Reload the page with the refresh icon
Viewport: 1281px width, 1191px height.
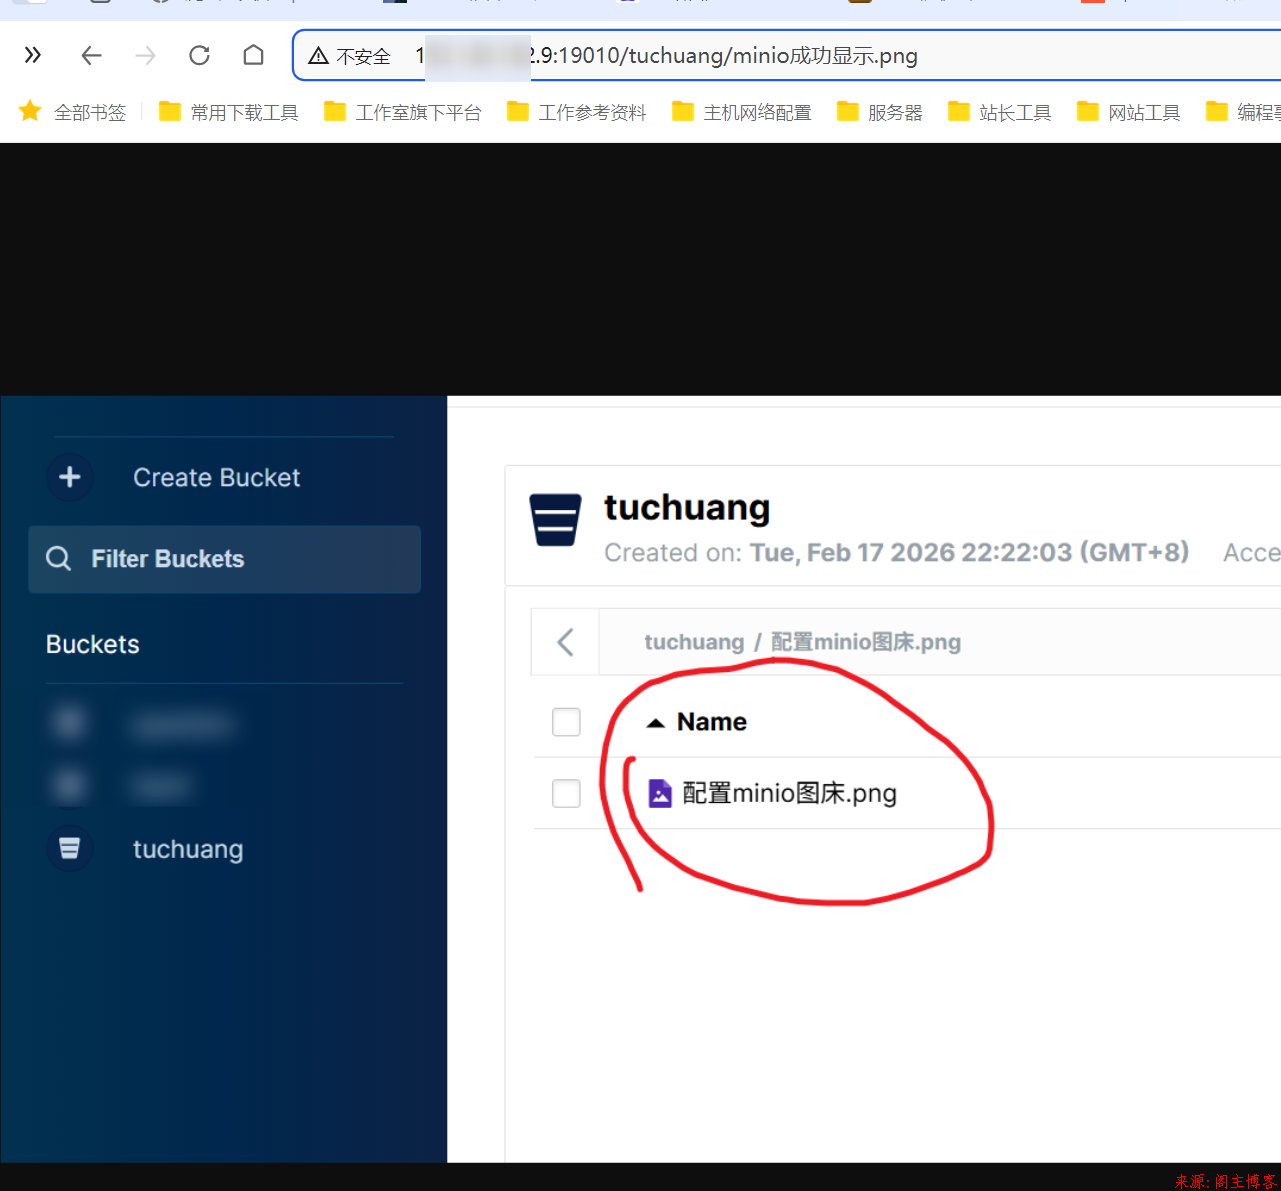(199, 55)
